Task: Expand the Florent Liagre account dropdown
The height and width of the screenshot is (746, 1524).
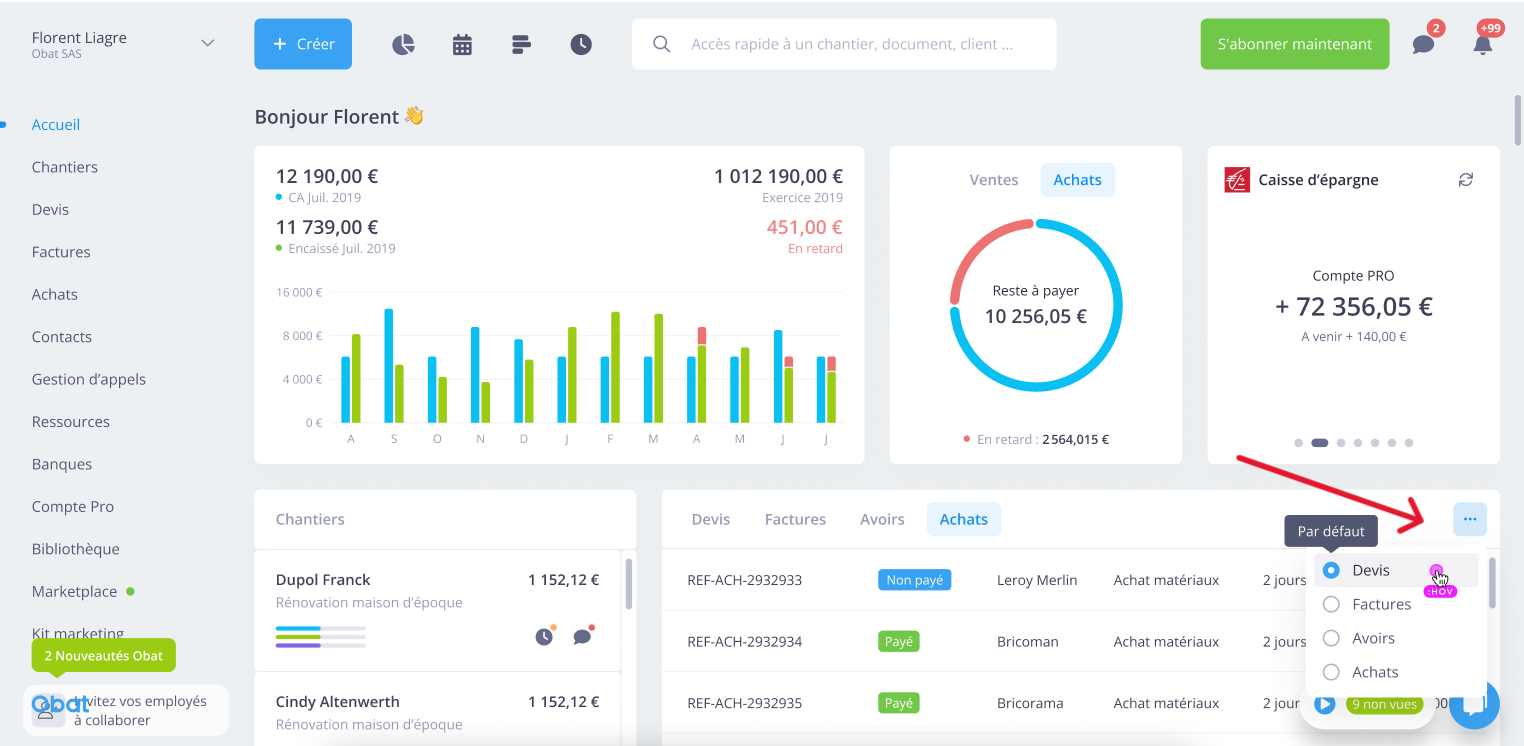Action: [x=207, y=43]
